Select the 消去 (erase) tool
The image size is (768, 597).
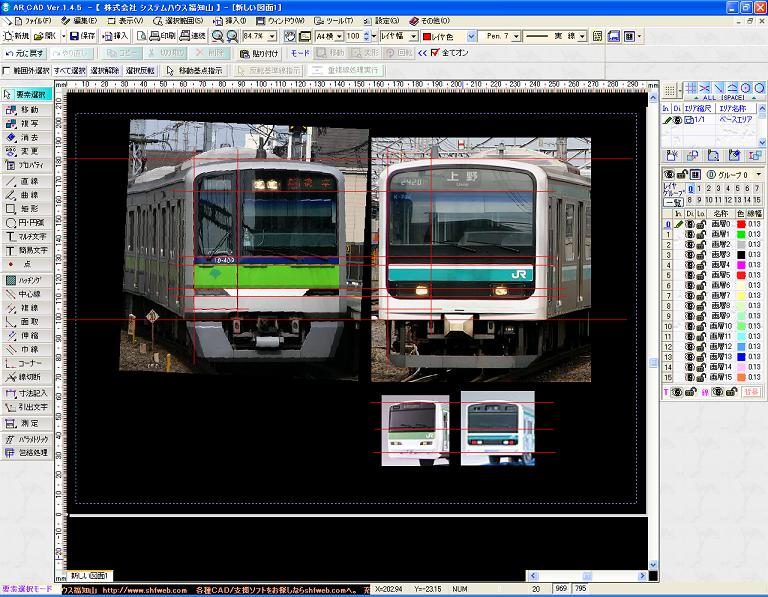pos(27,137)
